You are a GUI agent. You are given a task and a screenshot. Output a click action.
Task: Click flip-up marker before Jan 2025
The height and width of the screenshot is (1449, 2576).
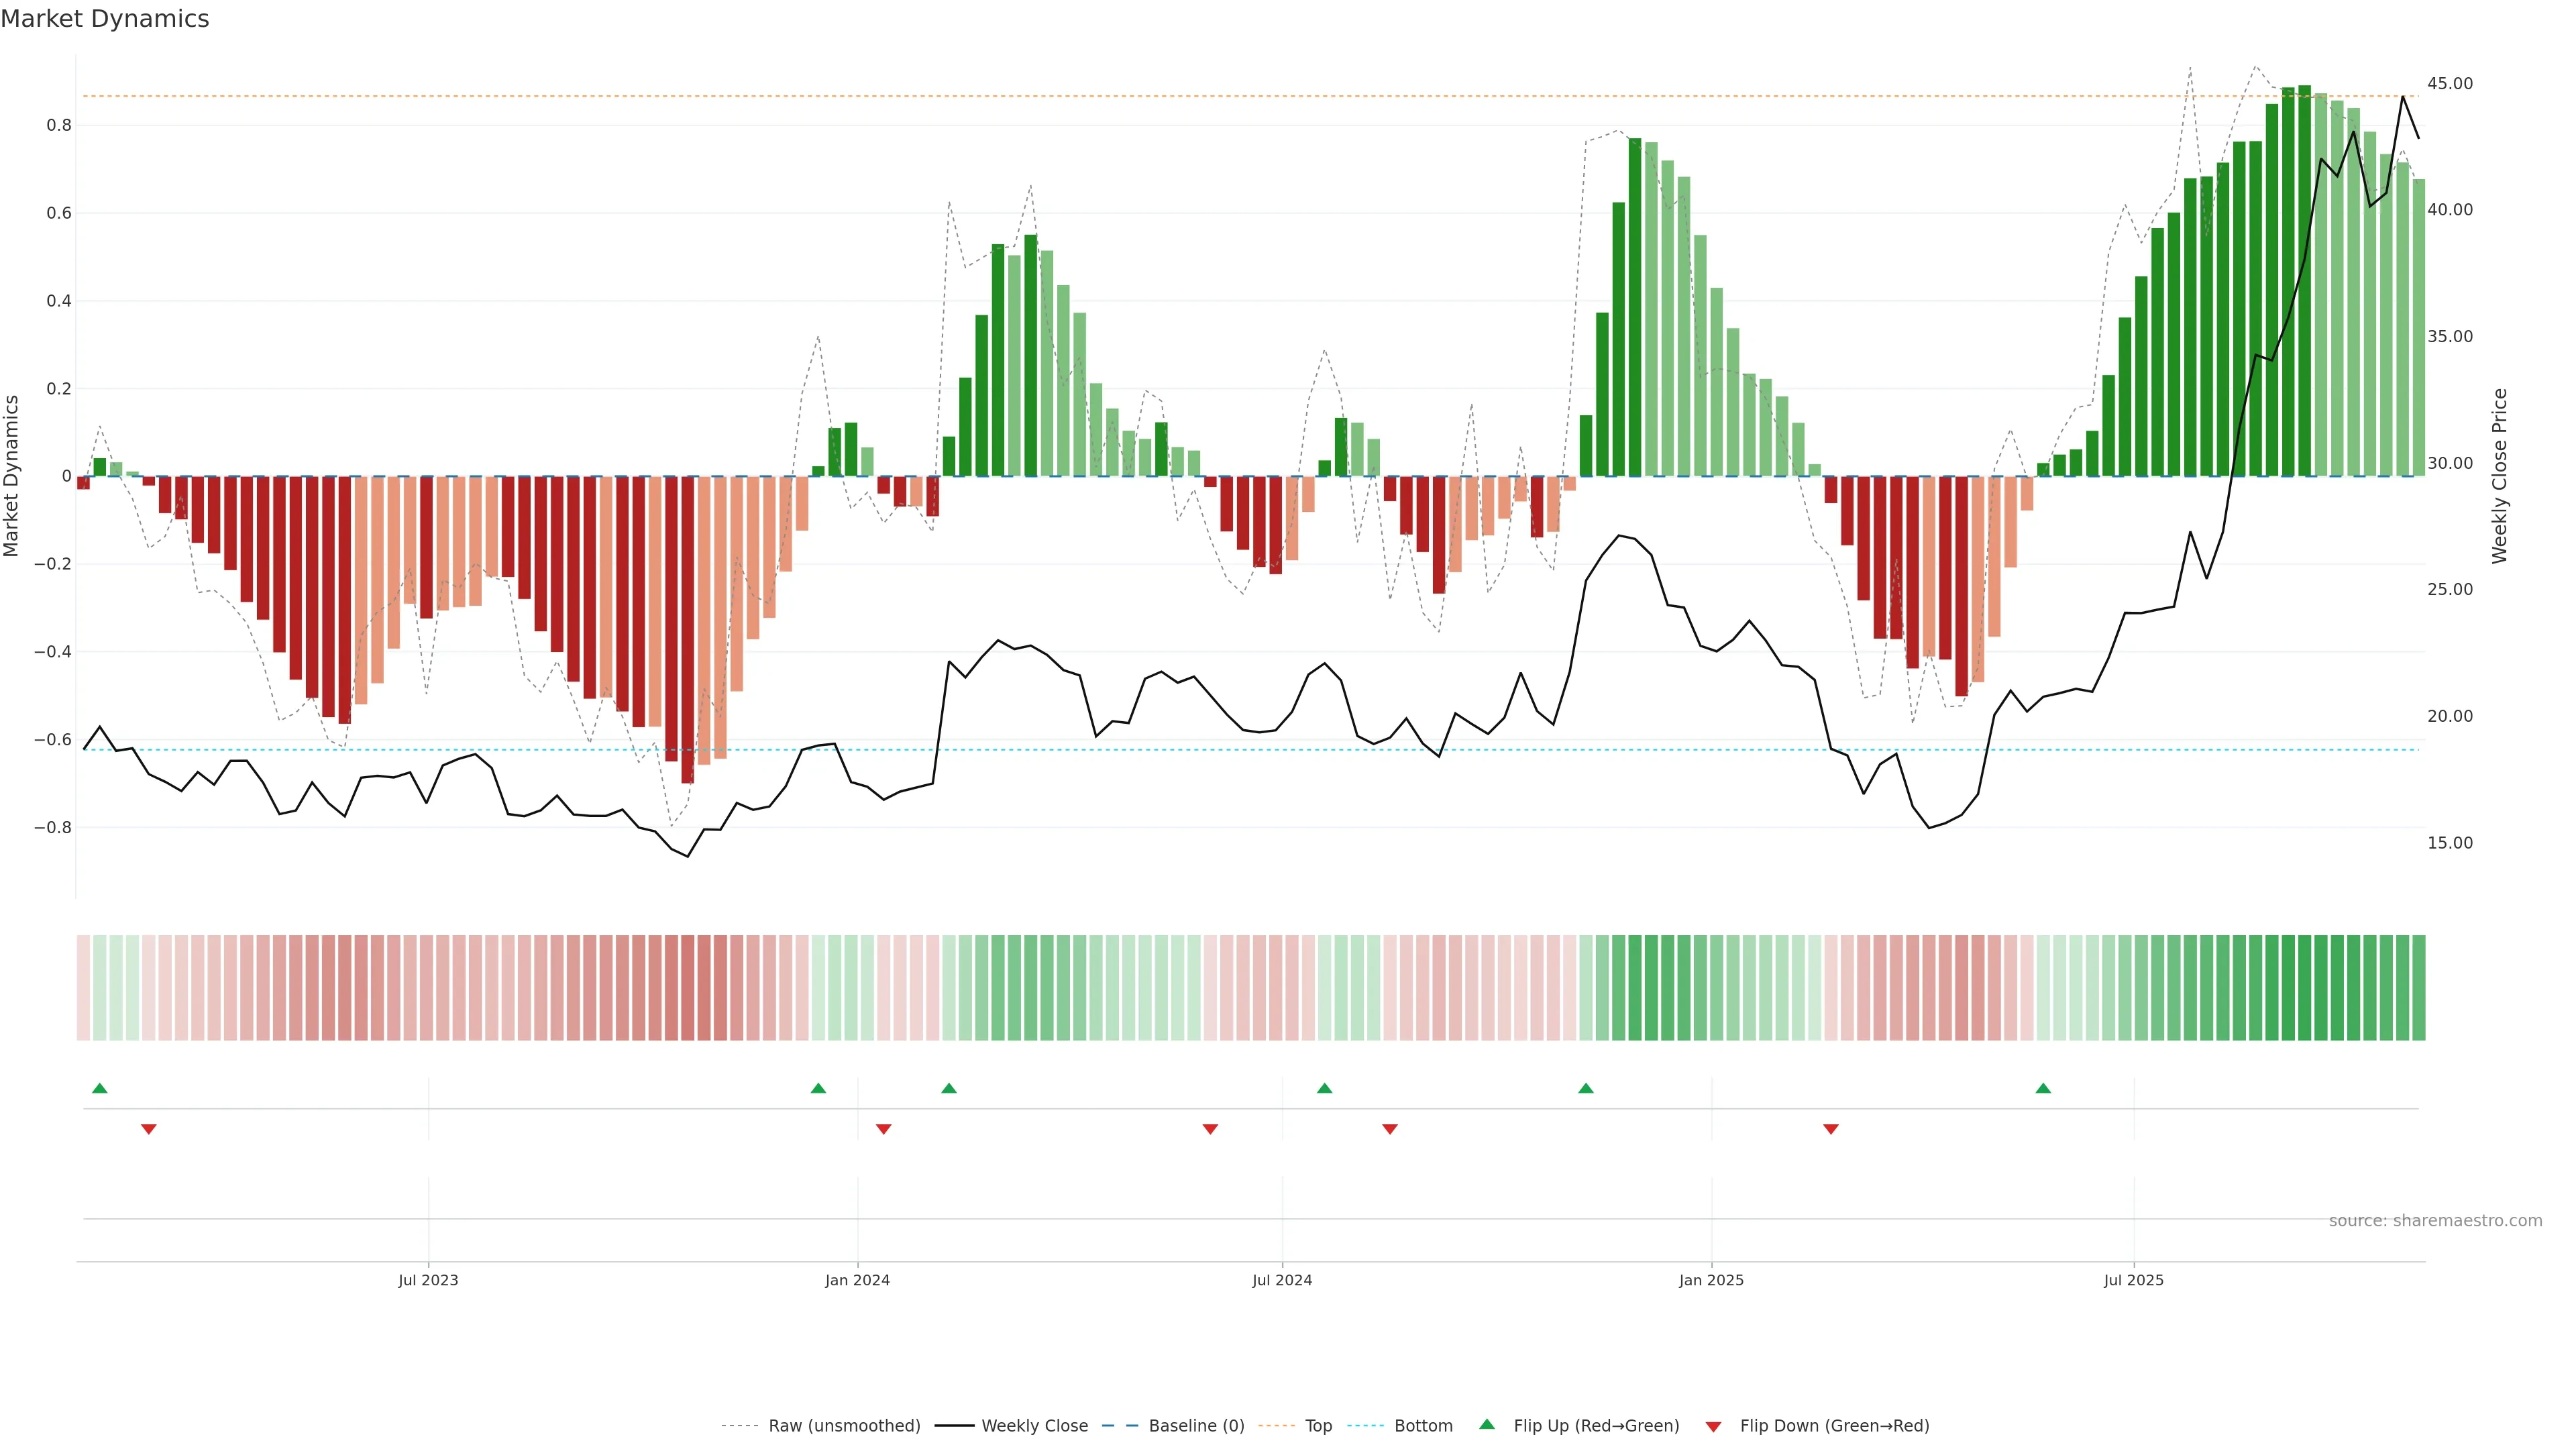1586,1088
